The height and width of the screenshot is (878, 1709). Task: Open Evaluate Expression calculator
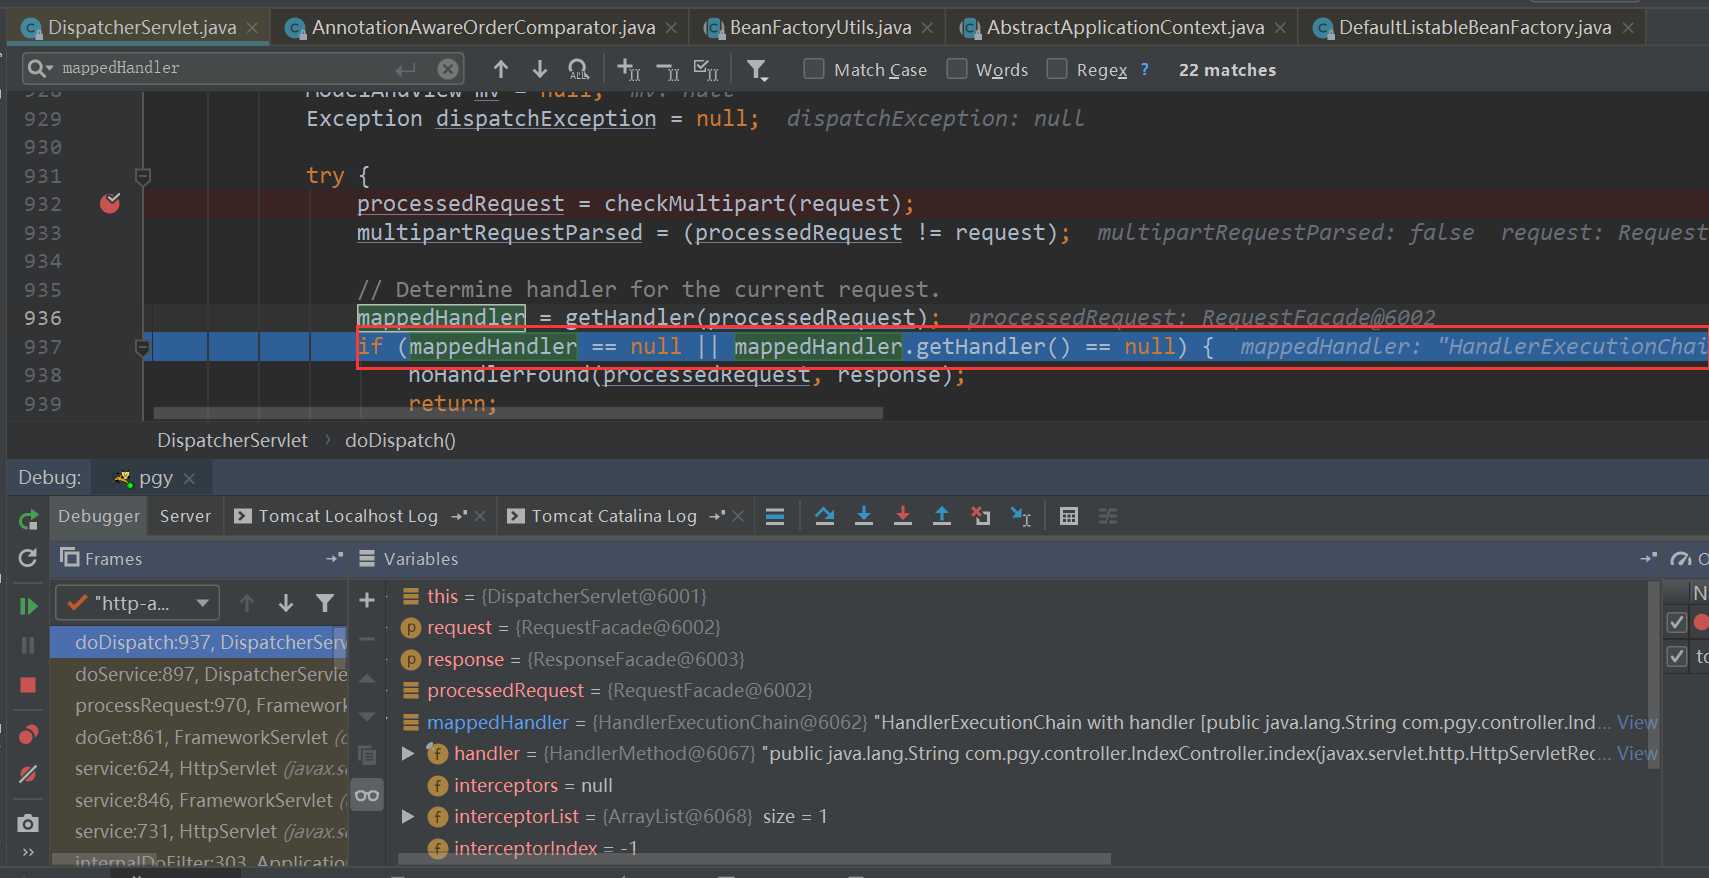pos(1069,516)
